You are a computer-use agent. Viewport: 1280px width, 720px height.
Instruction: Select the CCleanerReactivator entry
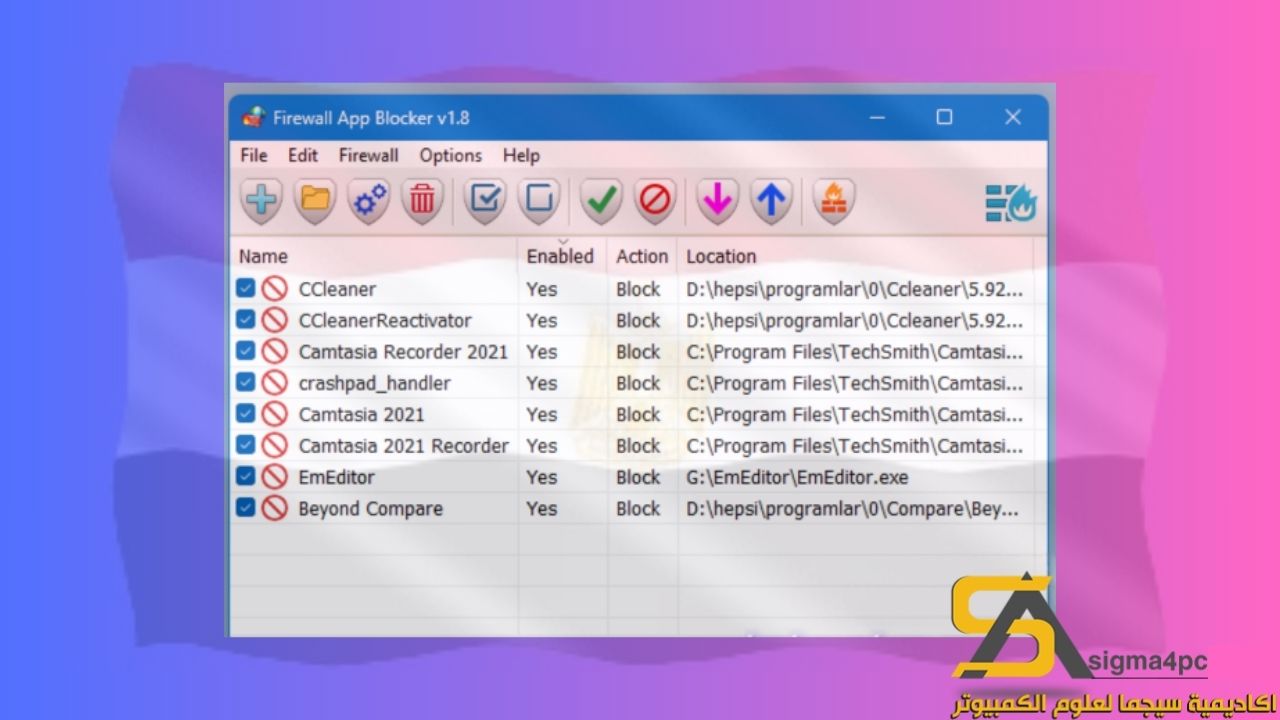point(385,320)
